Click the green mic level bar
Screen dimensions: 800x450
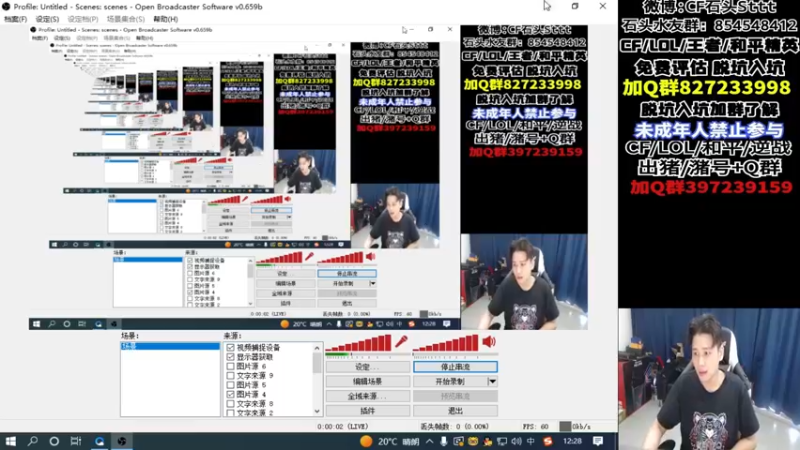(x=338, y=354)
